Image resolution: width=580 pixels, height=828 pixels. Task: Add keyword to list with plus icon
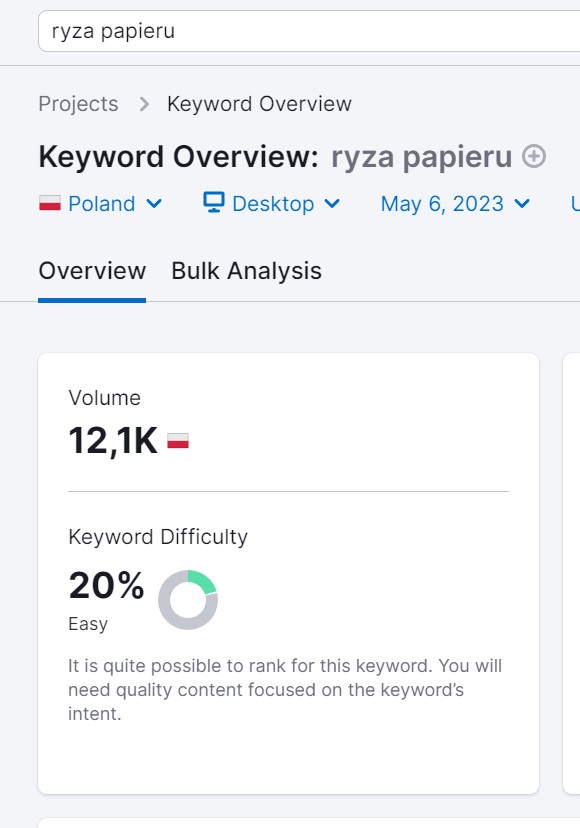pyautogui.click(x=534, y=156)
